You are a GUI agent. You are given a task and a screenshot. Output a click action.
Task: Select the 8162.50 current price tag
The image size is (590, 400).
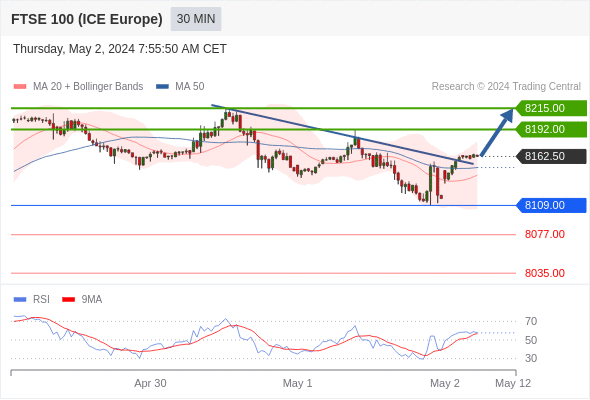pyautogui.click(x=551, y=156)
